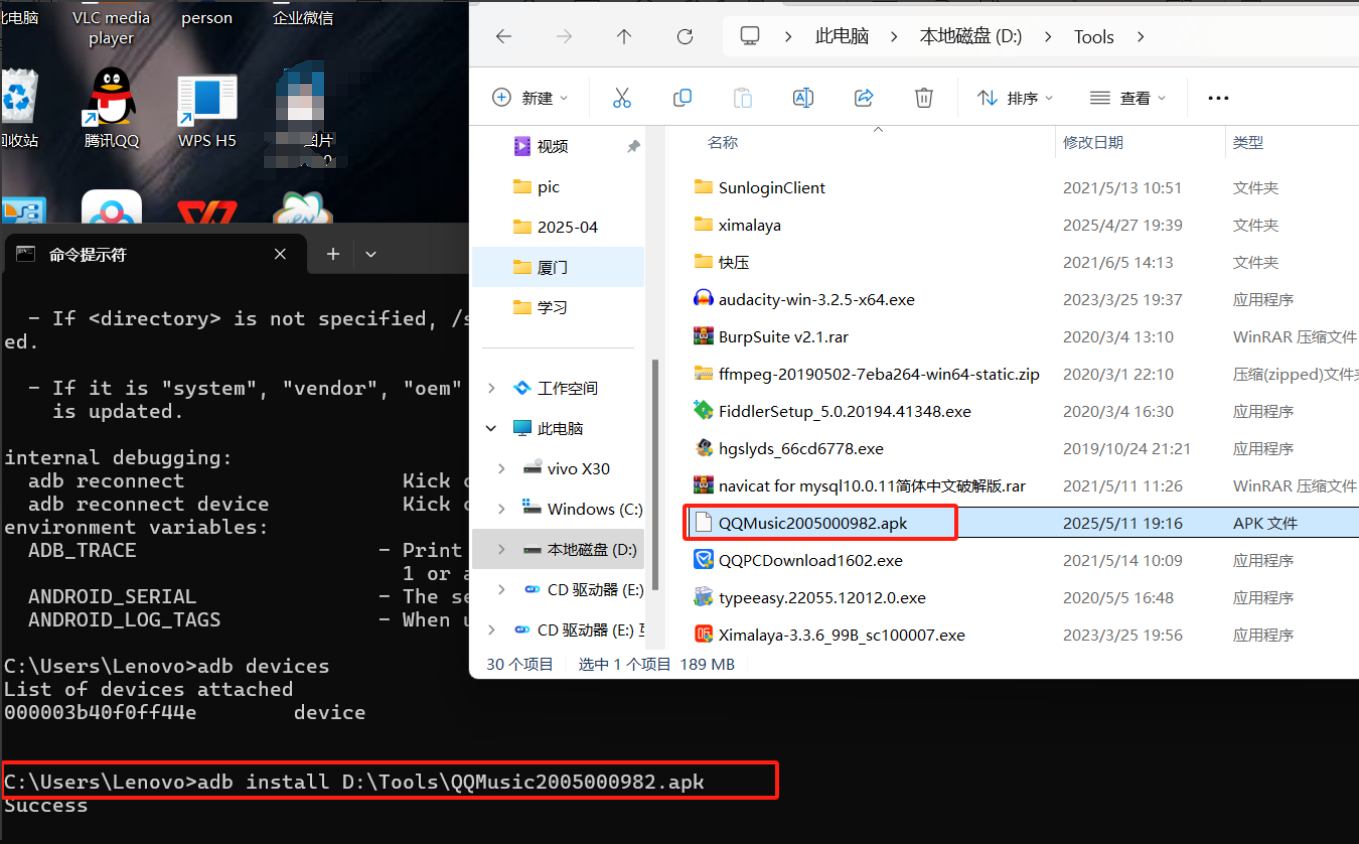The width and height of the screenshot is (1359, 844).
Task: Expand the chevron after Tools breadcrumb
Action: coord(1140,37)
